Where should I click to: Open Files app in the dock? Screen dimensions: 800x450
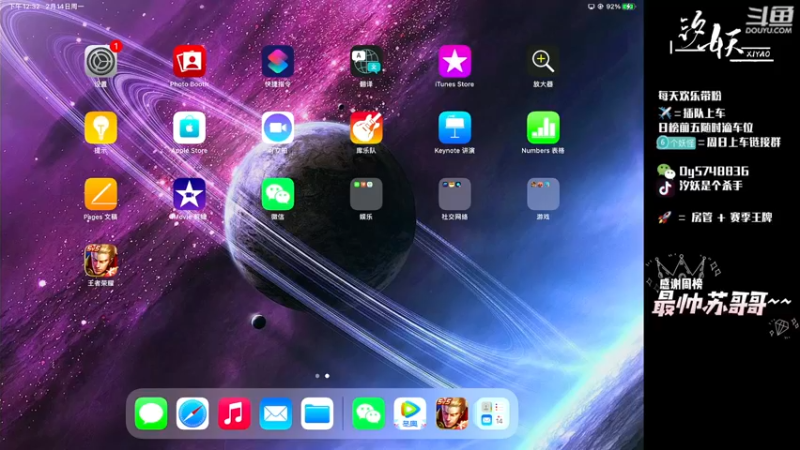click(317, 413)
